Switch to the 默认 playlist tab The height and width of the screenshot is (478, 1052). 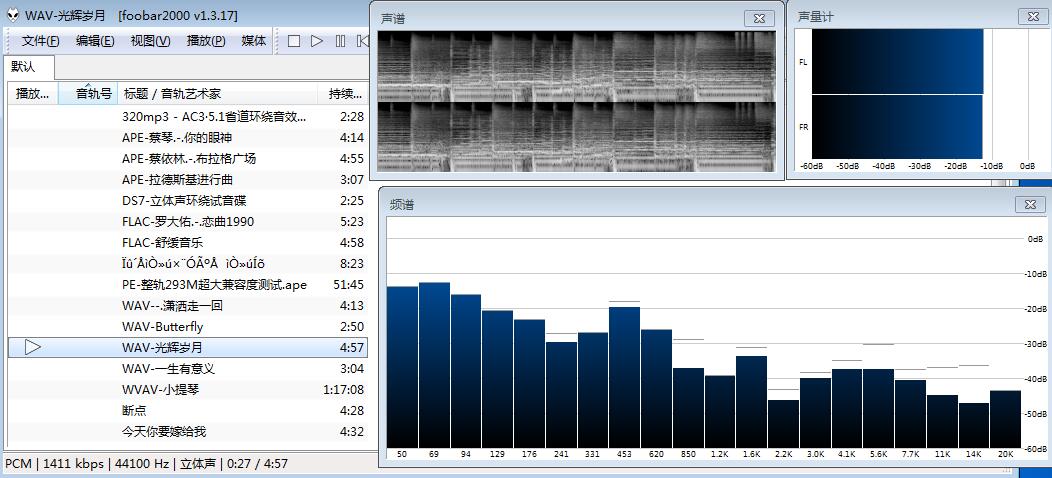click(x=23, y=67)
